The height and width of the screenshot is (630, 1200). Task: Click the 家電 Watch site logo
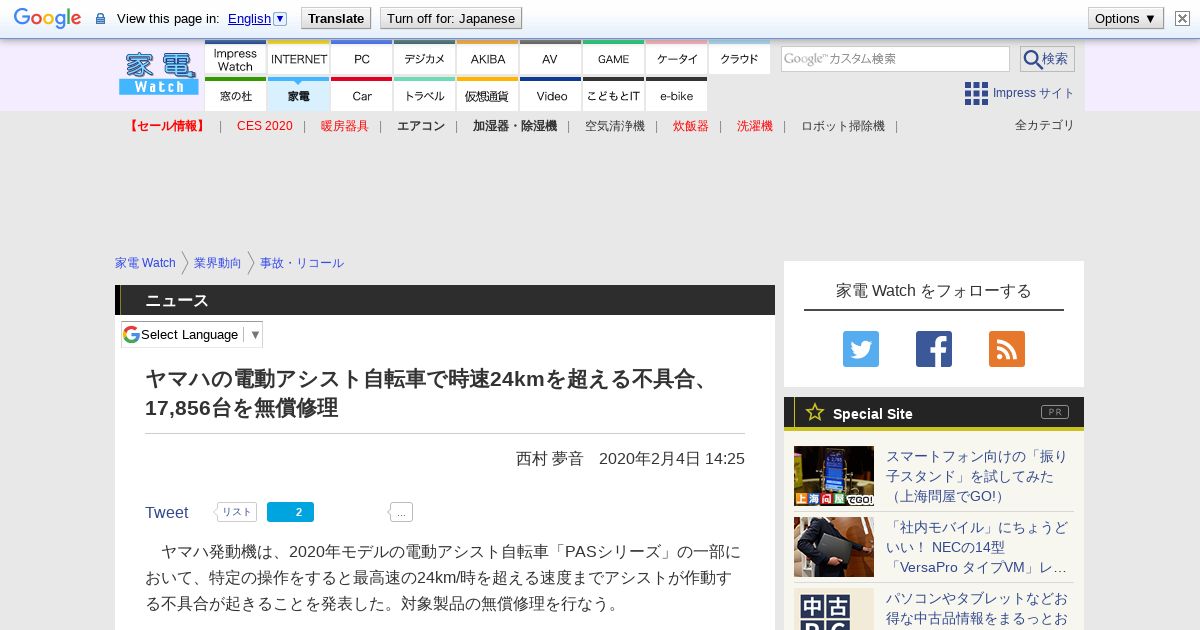pos(159,74)
